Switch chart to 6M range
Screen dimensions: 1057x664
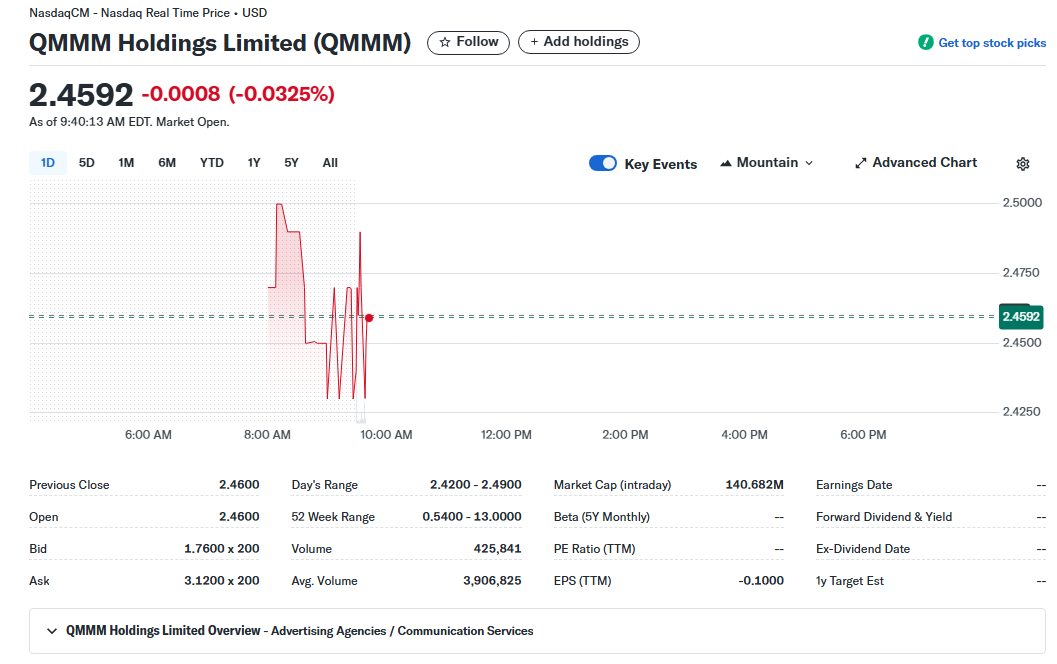(167, 163)
